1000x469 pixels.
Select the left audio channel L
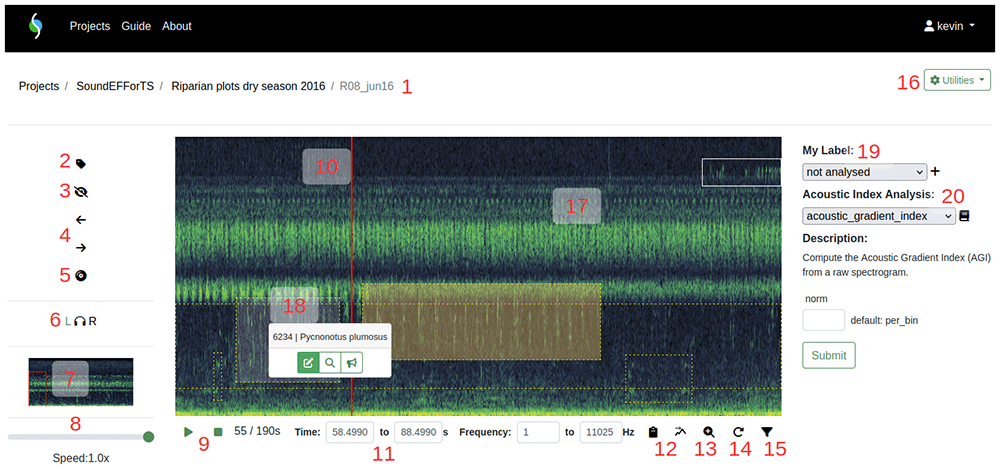(x=68, y=321)
